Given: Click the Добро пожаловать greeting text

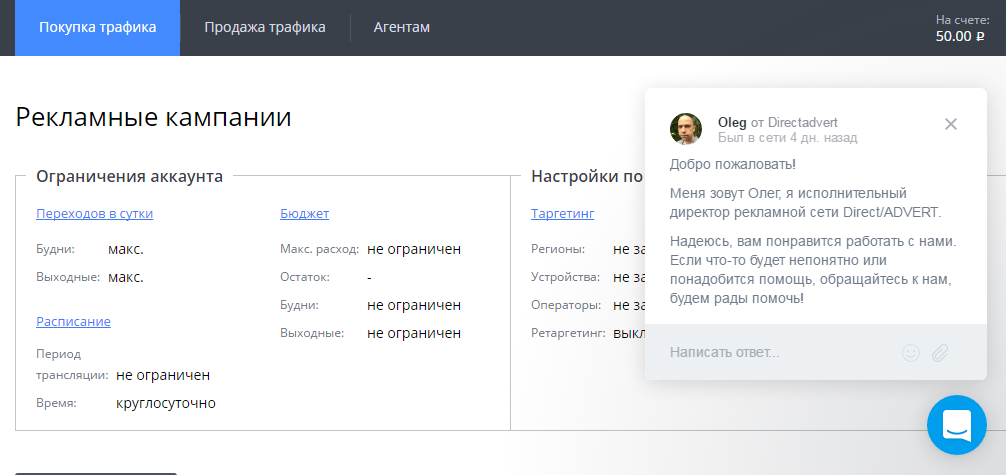Looking at the screenshot, I should 733,164.
